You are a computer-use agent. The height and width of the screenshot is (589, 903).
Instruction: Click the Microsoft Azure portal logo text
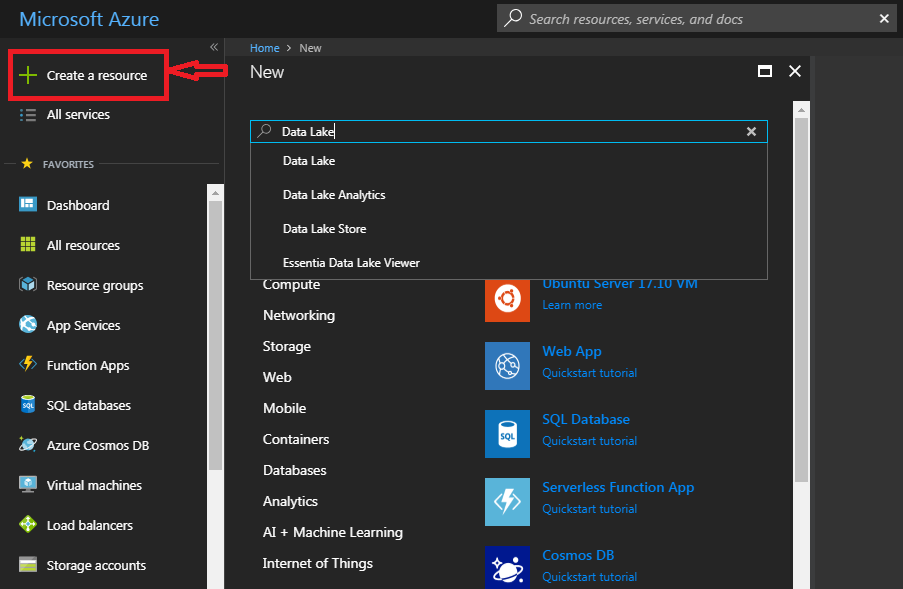(x=89, y=19)
